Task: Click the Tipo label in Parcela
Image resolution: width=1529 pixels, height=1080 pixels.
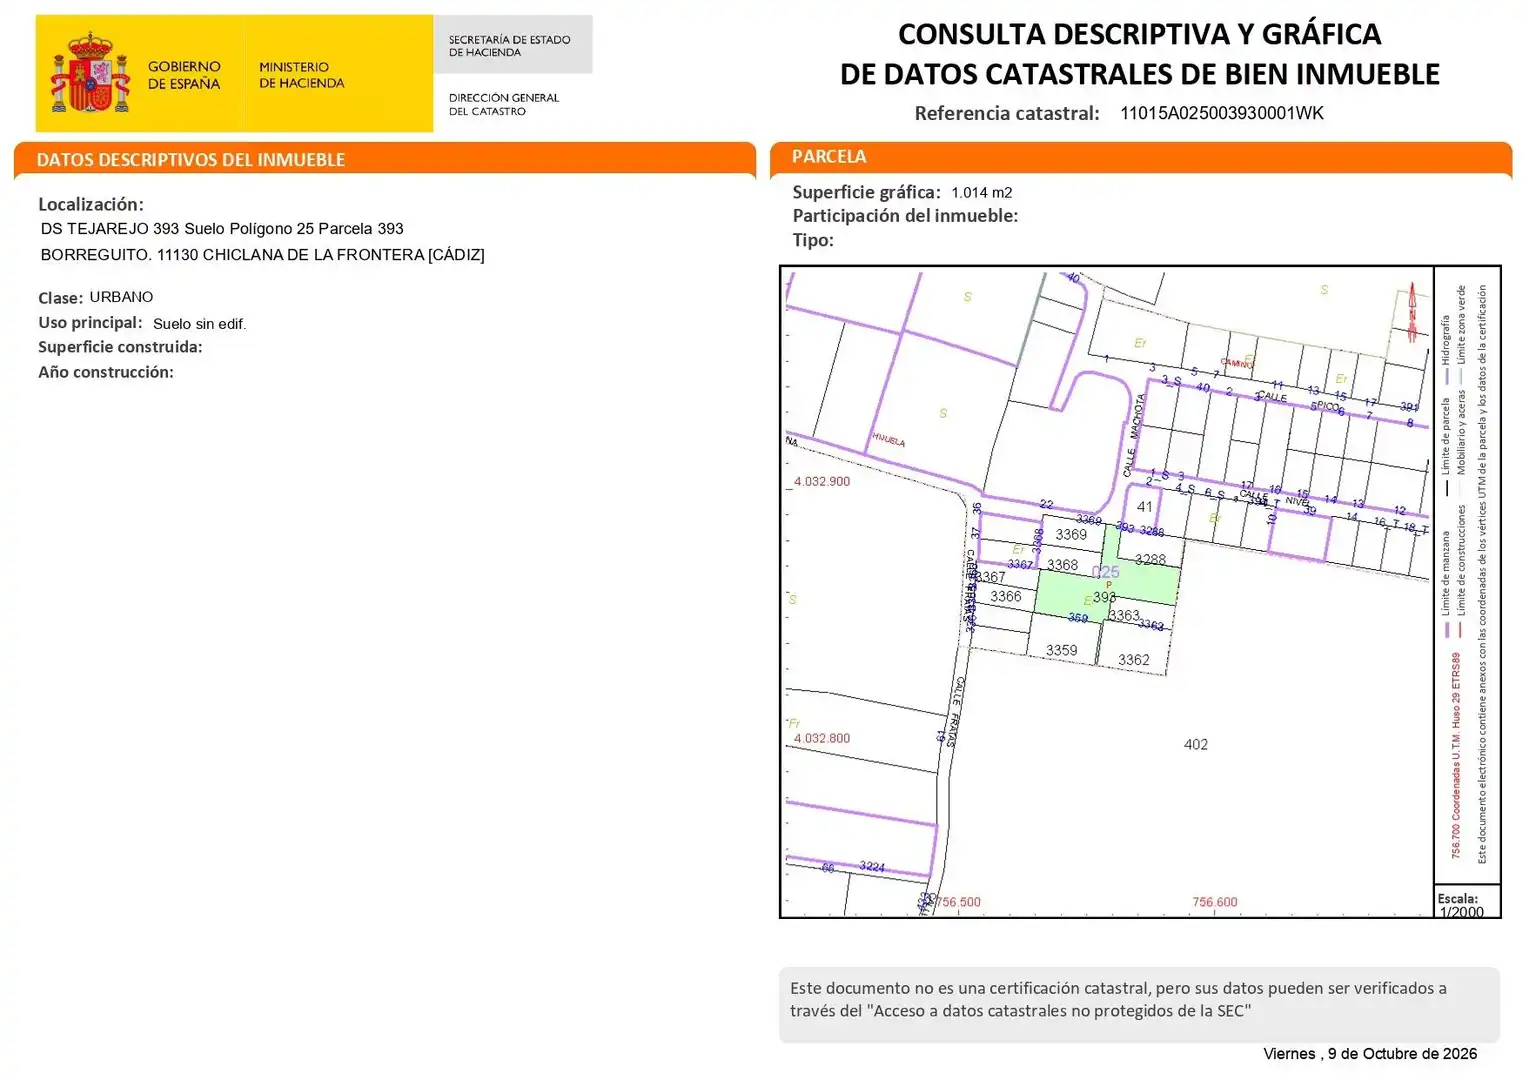Action: [x=813, y=240]
